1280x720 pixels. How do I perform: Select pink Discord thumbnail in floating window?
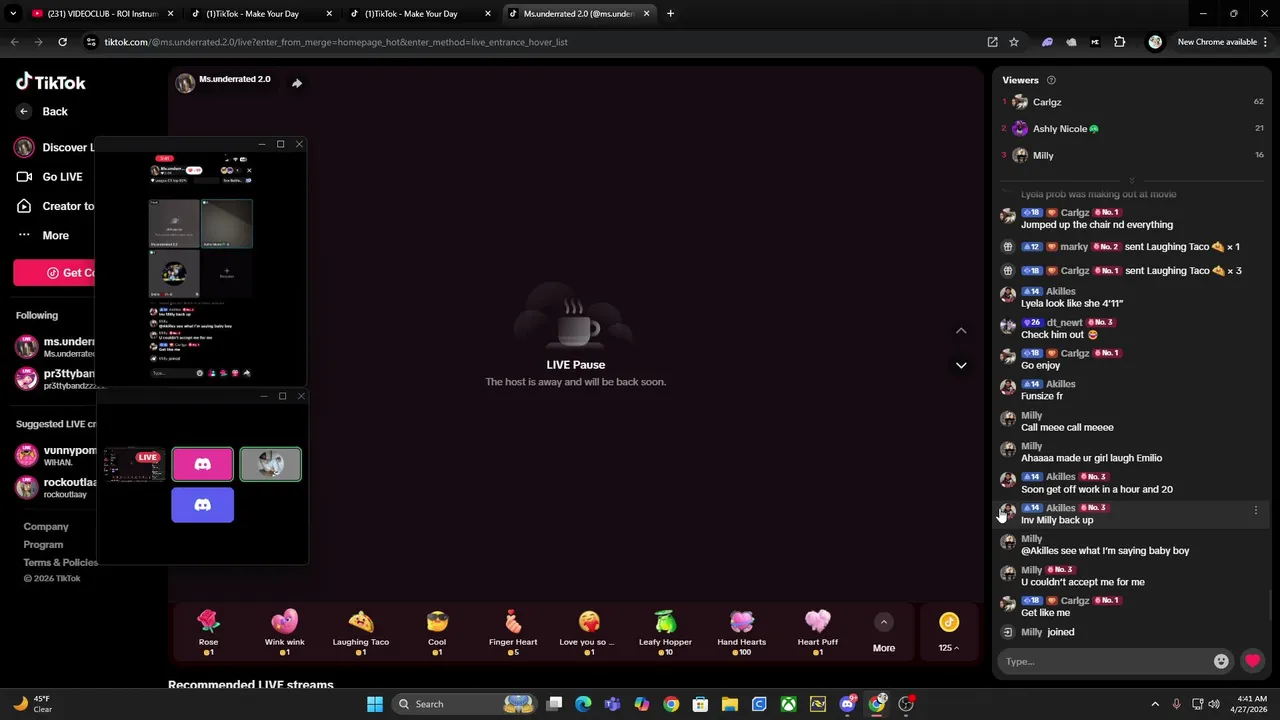(x=203, y=464)
